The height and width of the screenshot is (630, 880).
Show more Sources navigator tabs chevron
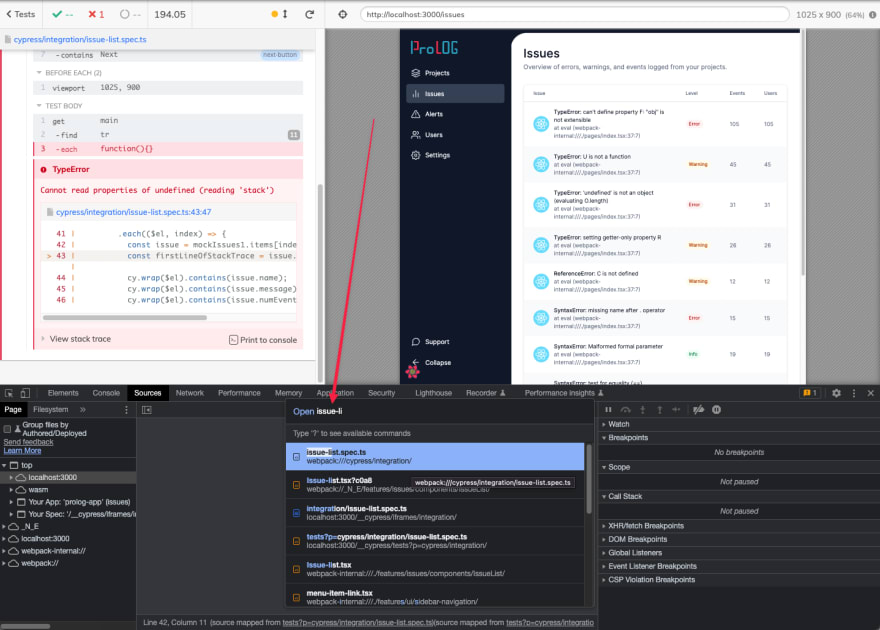coord(82,410)
